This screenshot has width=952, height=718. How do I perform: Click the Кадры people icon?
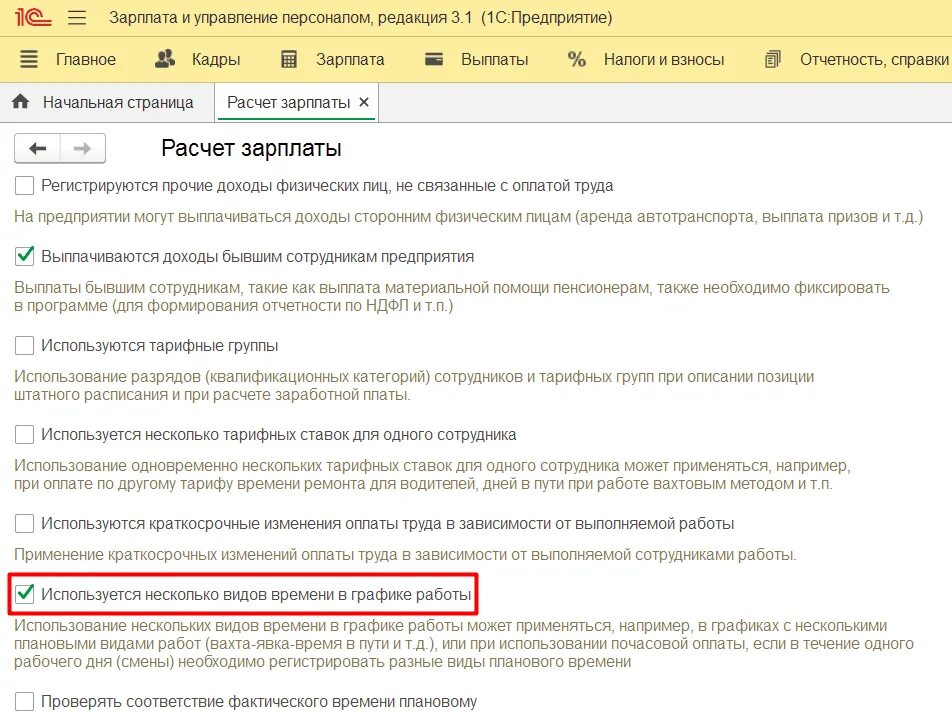(x=165, y=59)
